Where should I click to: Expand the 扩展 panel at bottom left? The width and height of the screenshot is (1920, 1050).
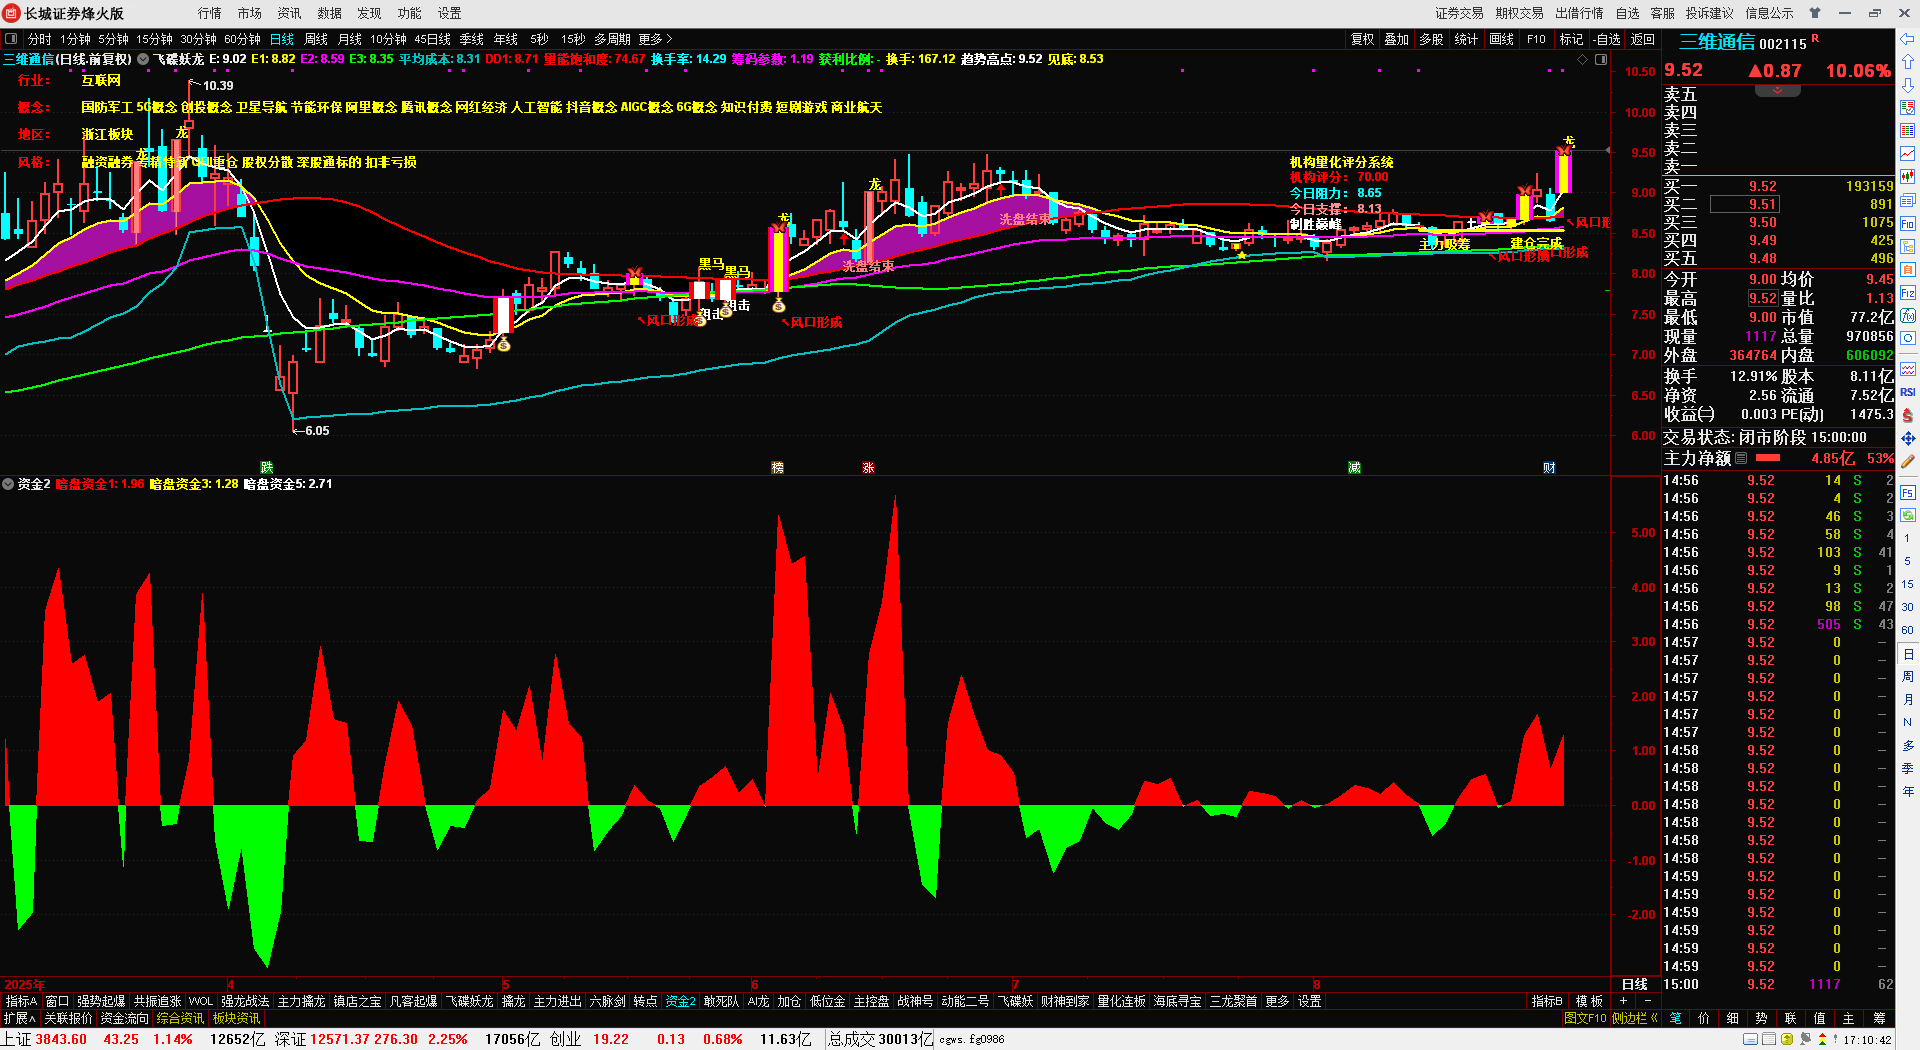pos(19,1018)
